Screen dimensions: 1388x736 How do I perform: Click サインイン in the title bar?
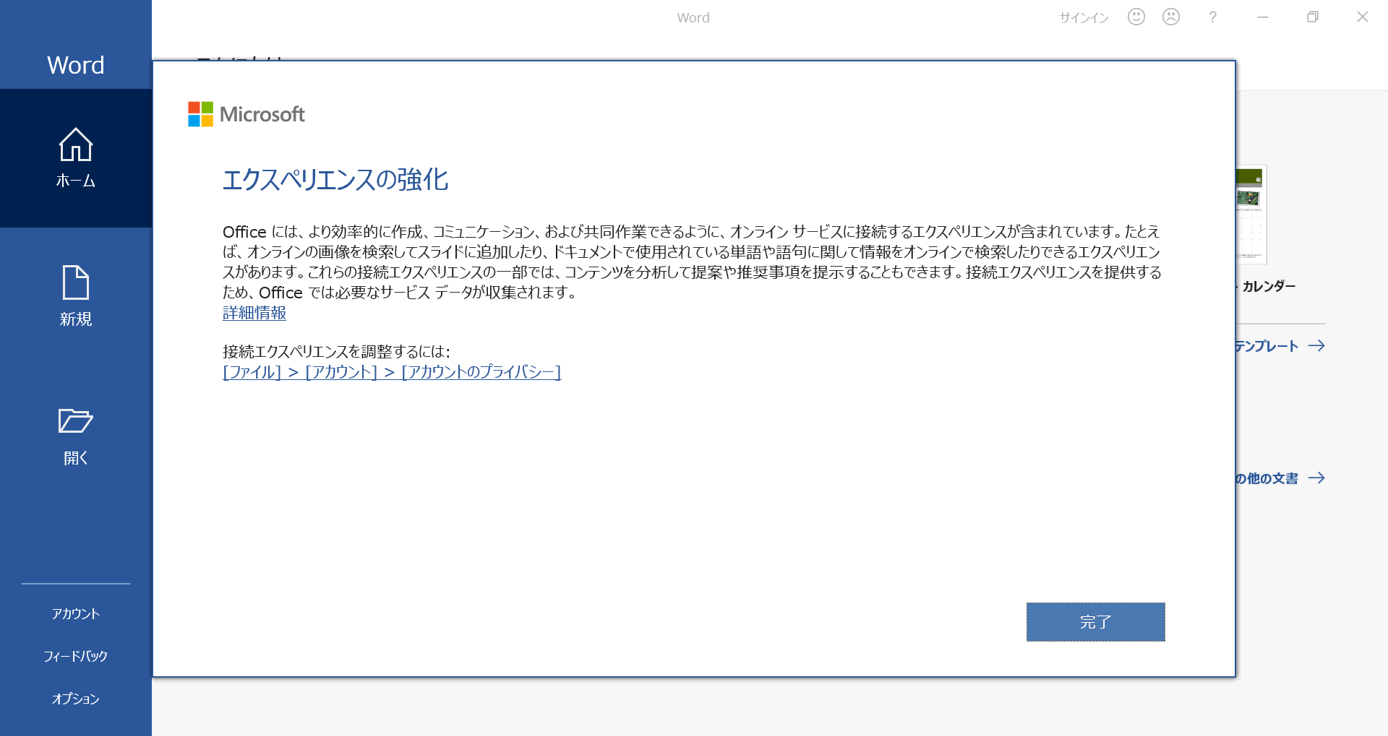[x=1084, y=18]
